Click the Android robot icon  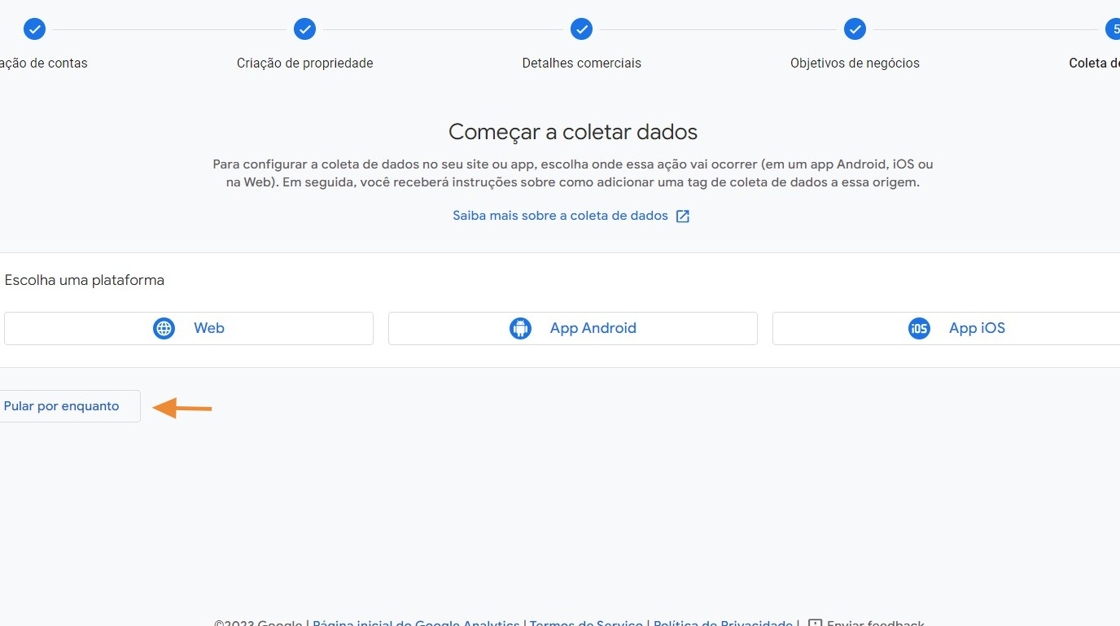(520, 328)
